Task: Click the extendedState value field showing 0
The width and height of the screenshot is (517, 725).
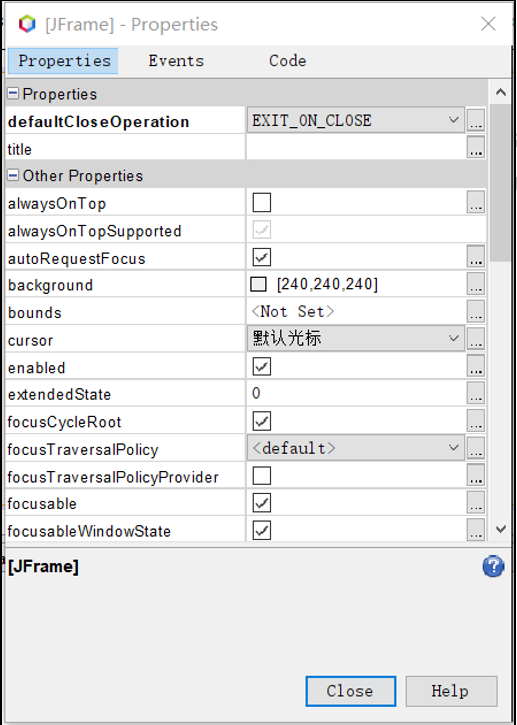Action: coord(356,393)
